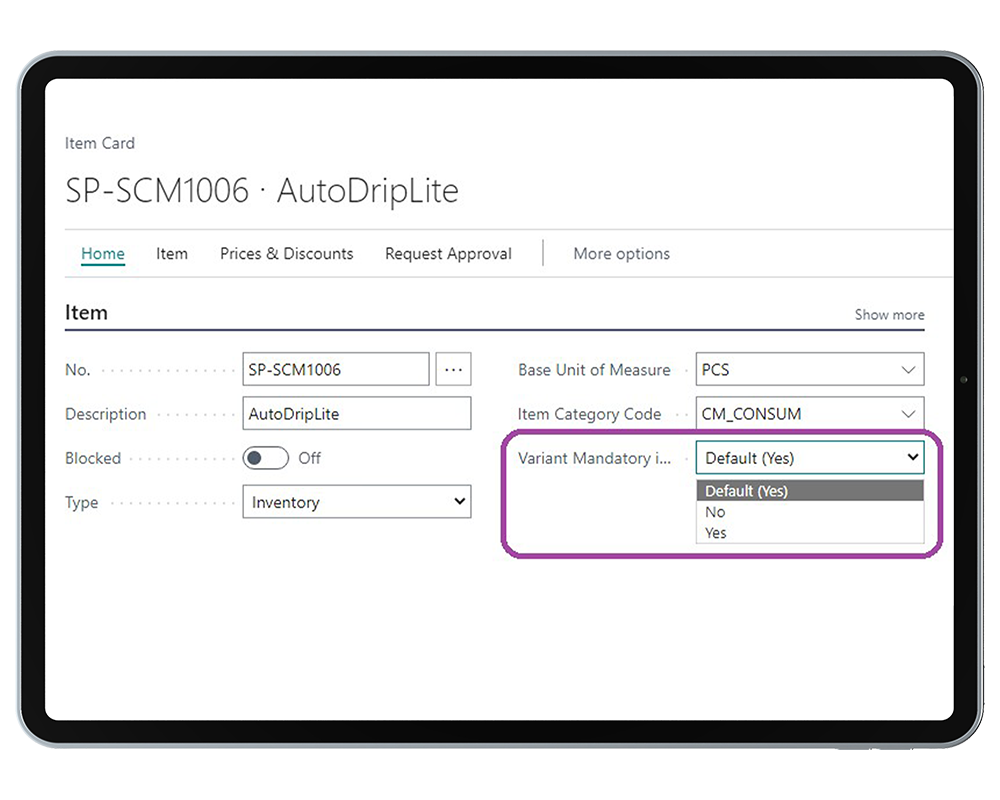
Task: Click the Variant Mandatory field label
Action: tap(594, 458)
